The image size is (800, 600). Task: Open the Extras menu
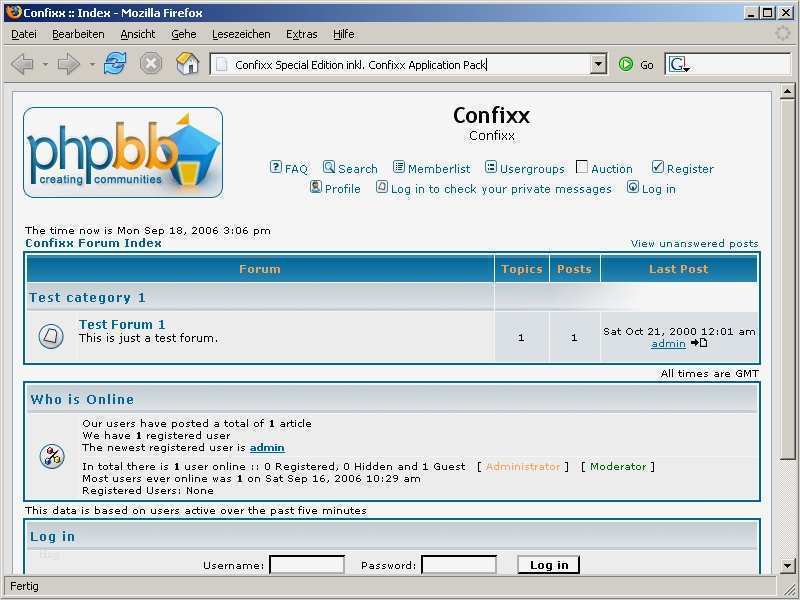coord(302,34)
